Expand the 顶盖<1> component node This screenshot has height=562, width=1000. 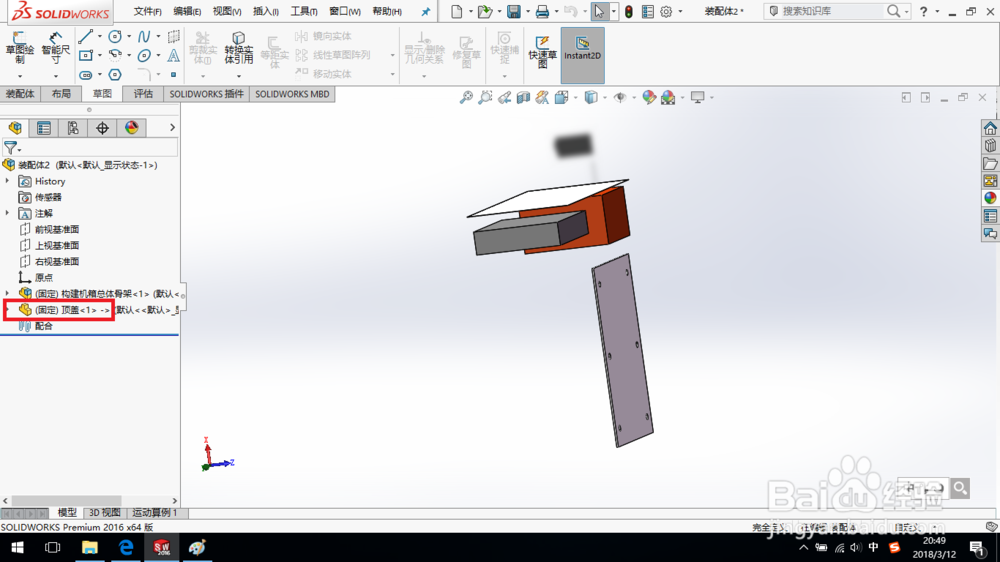[8, 309]
